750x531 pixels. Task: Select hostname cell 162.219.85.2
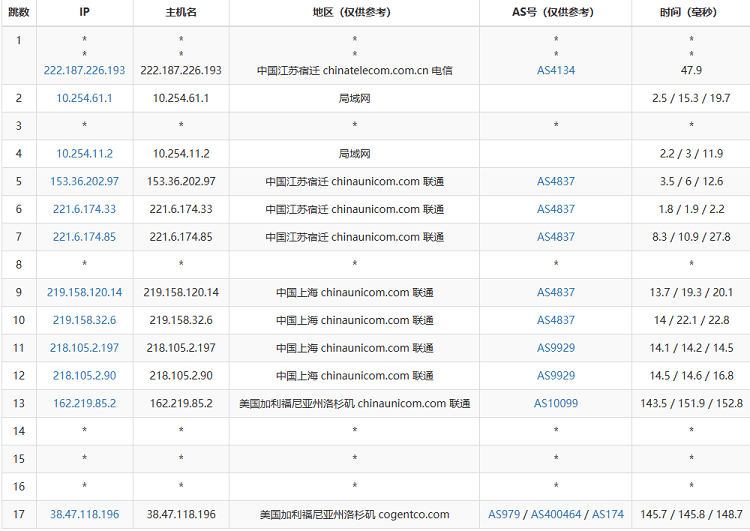click(181, 403)
